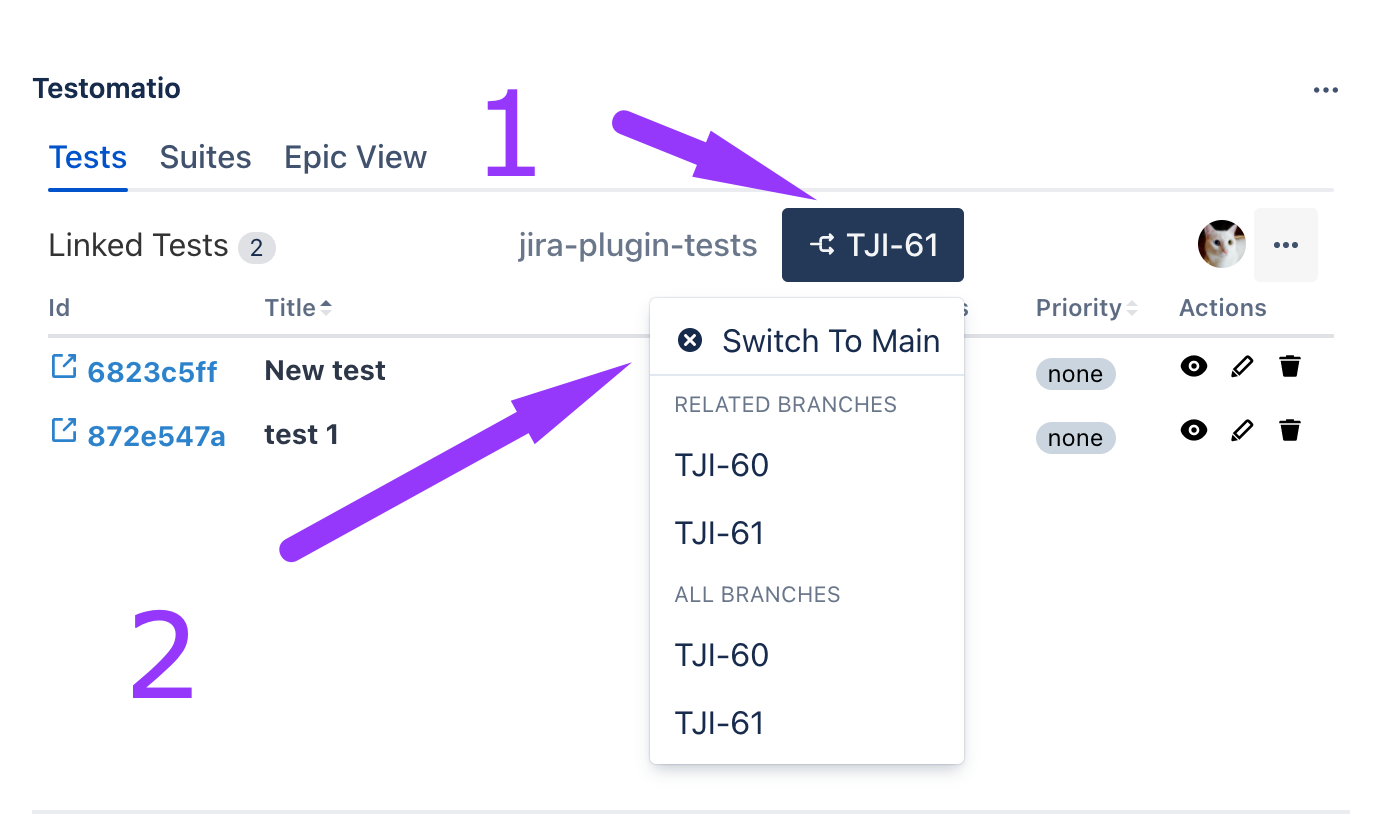Open test ID link 872e547a

coord(156,436)
